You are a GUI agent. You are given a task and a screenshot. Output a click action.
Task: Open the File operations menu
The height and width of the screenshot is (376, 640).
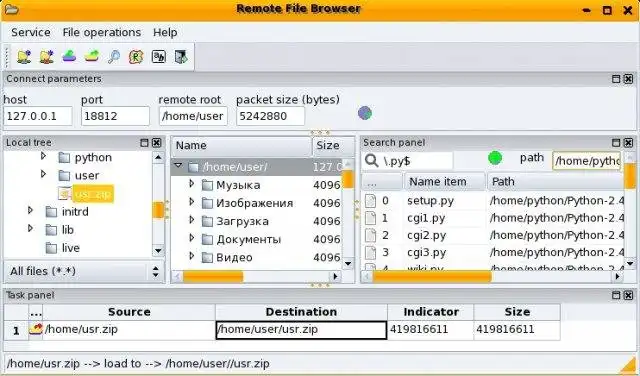(102, 32)
